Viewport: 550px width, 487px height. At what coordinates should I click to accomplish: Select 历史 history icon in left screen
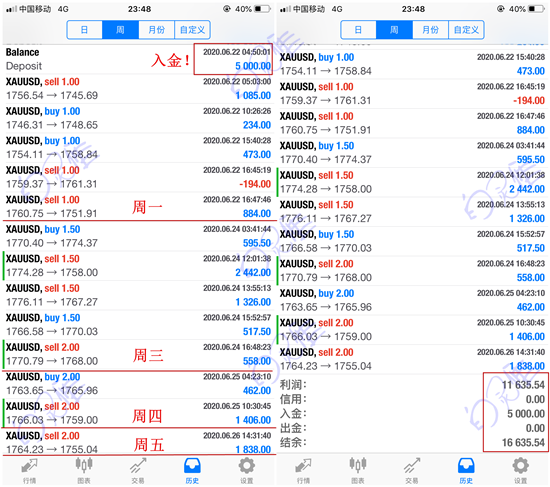[192, 471]
